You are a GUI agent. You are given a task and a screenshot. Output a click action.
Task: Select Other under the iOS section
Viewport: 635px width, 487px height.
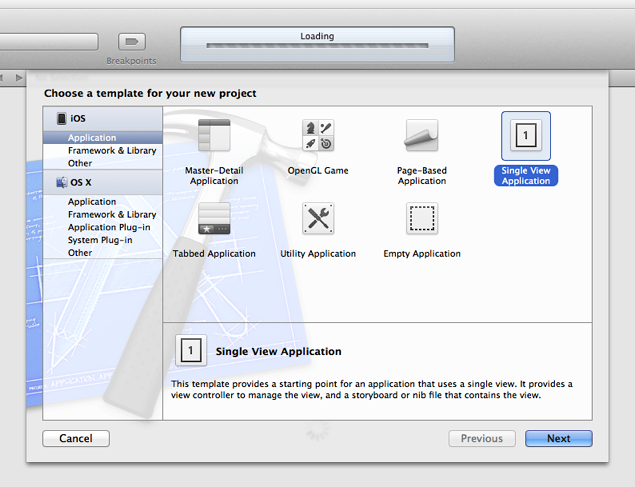point(80,163)
